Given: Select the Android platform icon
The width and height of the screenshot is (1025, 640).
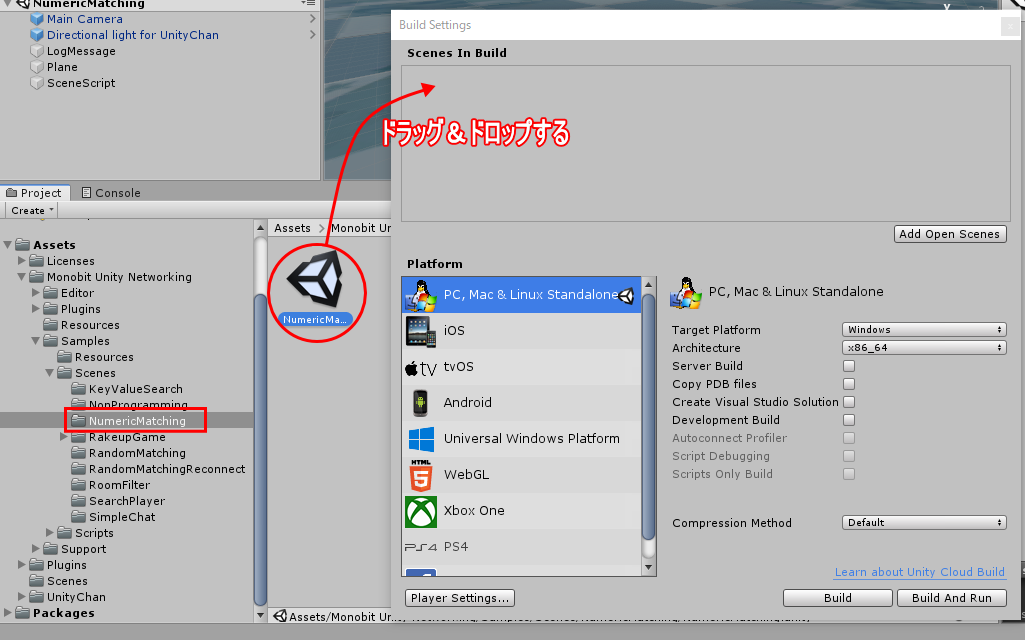Looking at the screenshot, I should pyautogui.click(x=420, y=403).
